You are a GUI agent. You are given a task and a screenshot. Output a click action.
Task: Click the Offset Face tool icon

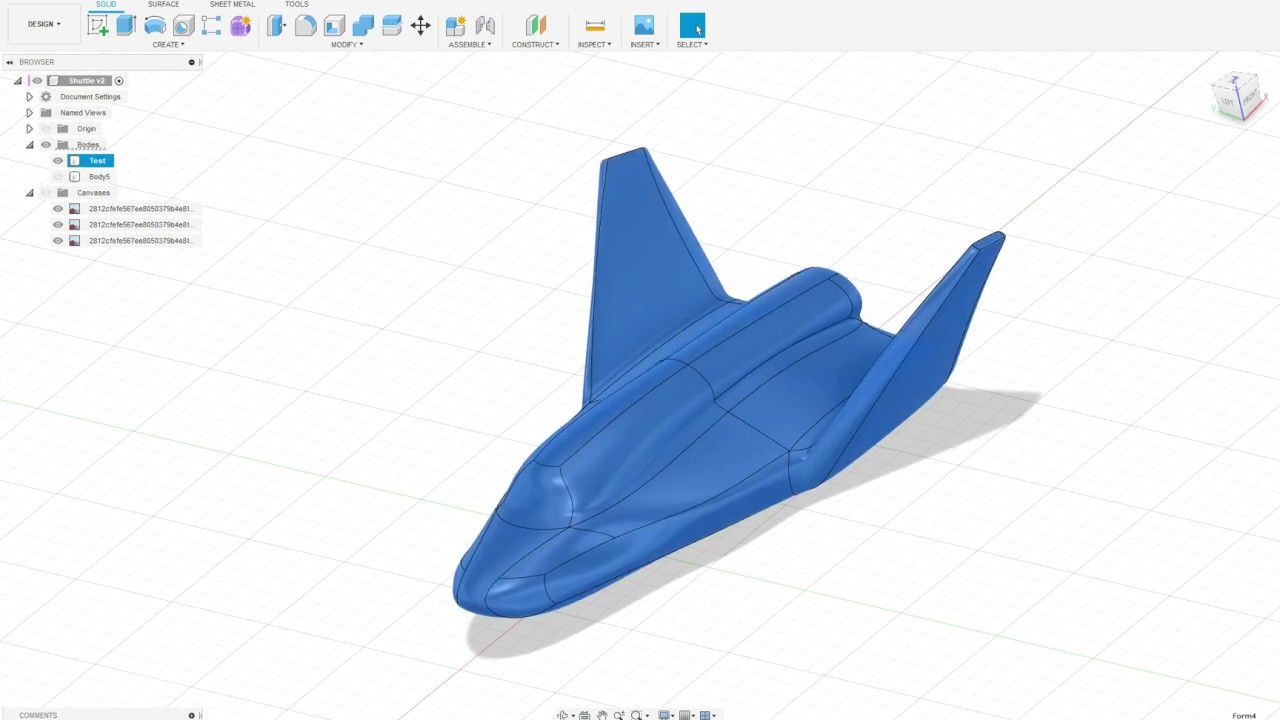(x=392, y=26)
